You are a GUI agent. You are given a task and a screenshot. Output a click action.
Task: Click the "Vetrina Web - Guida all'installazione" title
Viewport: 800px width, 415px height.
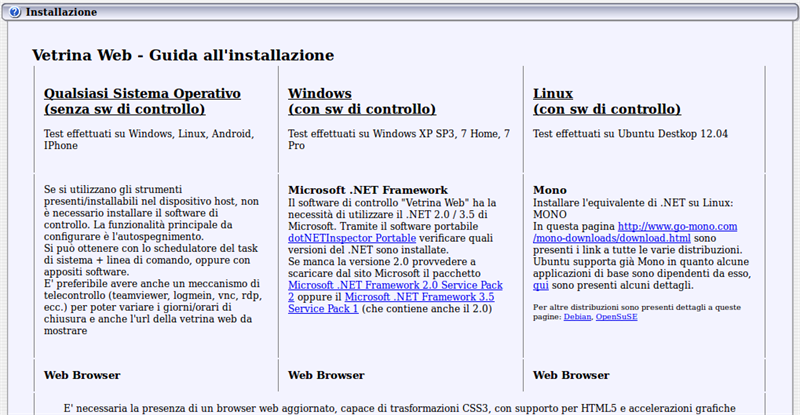(183, 55)
